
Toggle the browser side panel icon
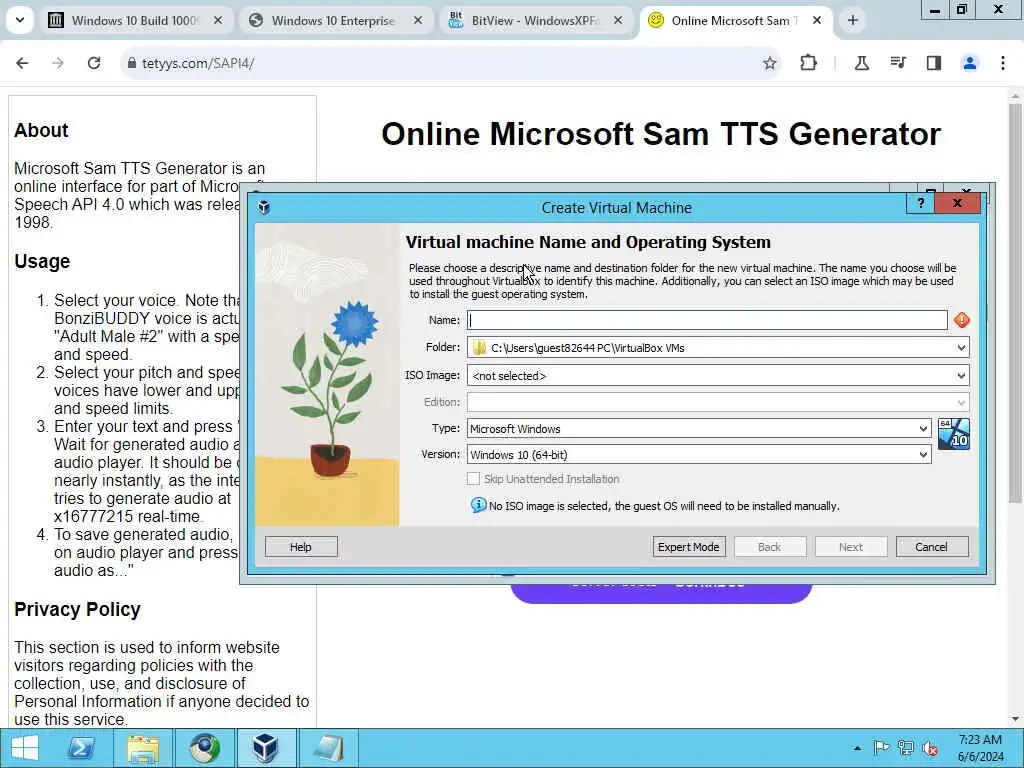coord(934,63)
